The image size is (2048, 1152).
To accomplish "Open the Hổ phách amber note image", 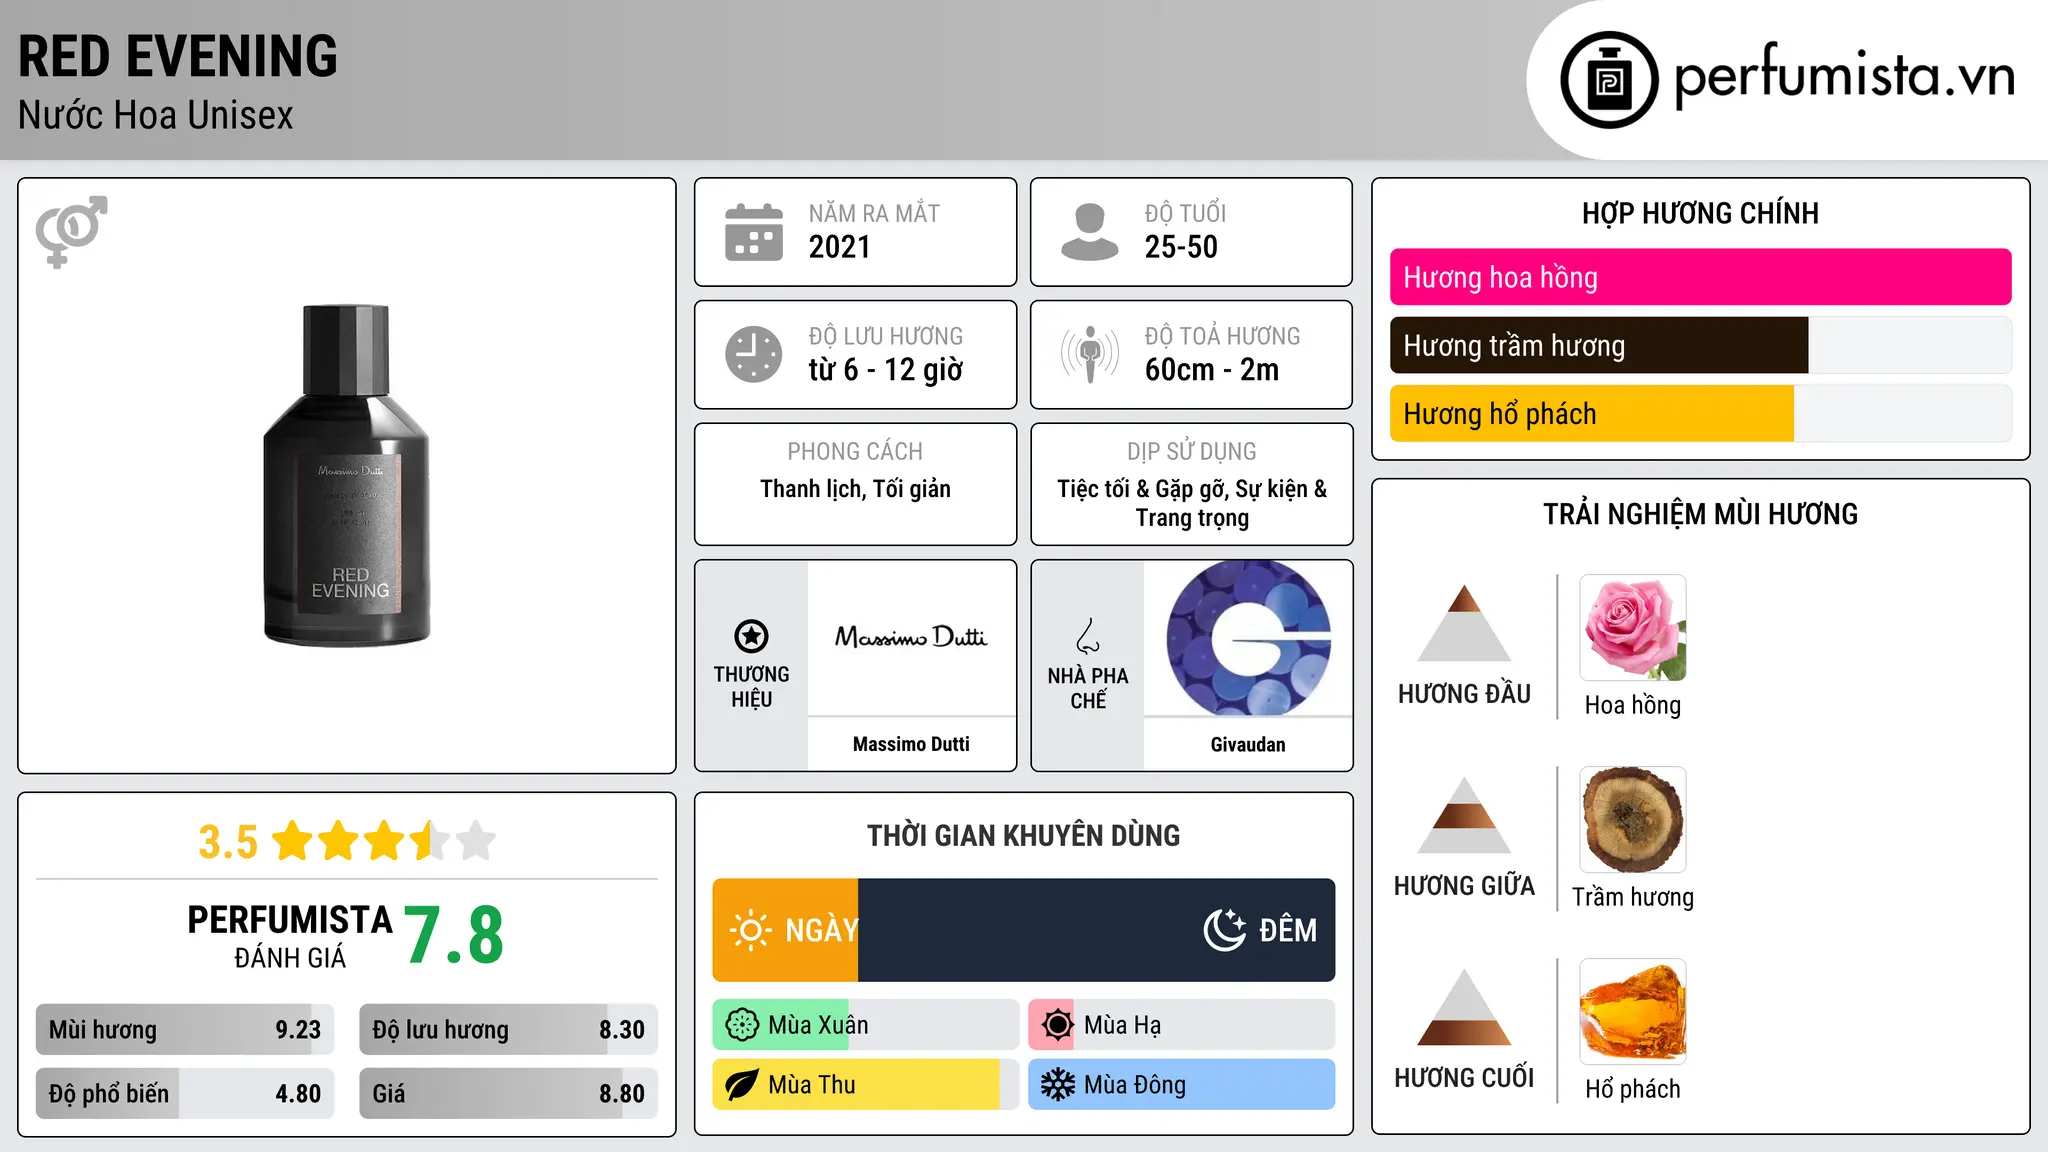I will tap(1633, 1012).
